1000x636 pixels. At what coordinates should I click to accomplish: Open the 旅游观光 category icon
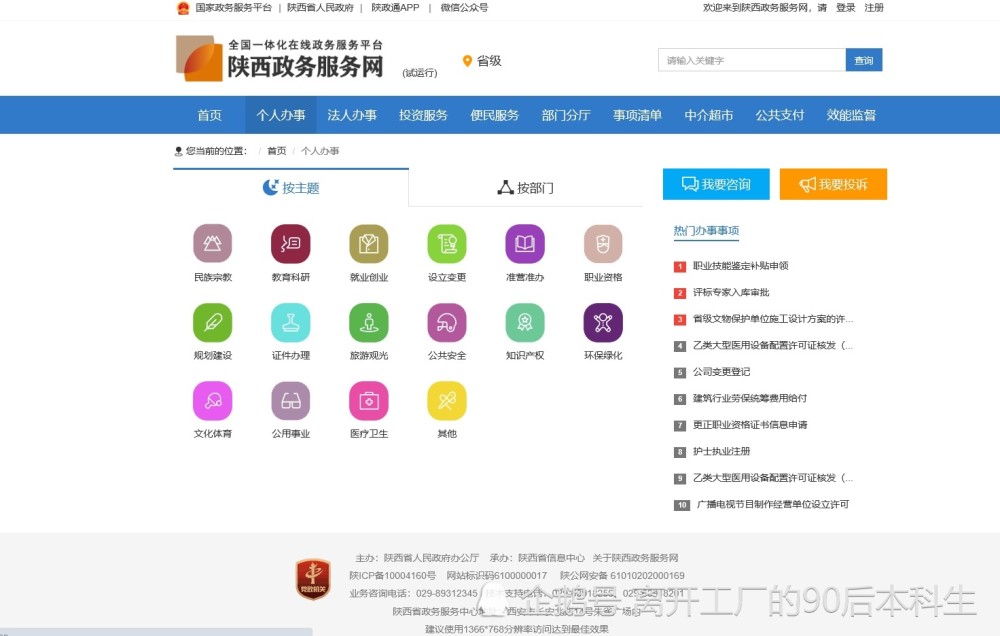click(369, 322)
